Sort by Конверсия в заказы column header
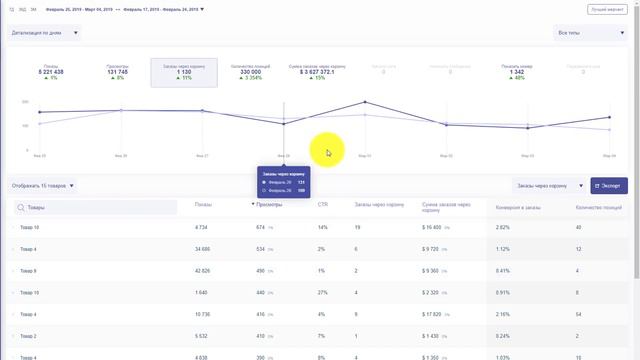 click(518, 208)
